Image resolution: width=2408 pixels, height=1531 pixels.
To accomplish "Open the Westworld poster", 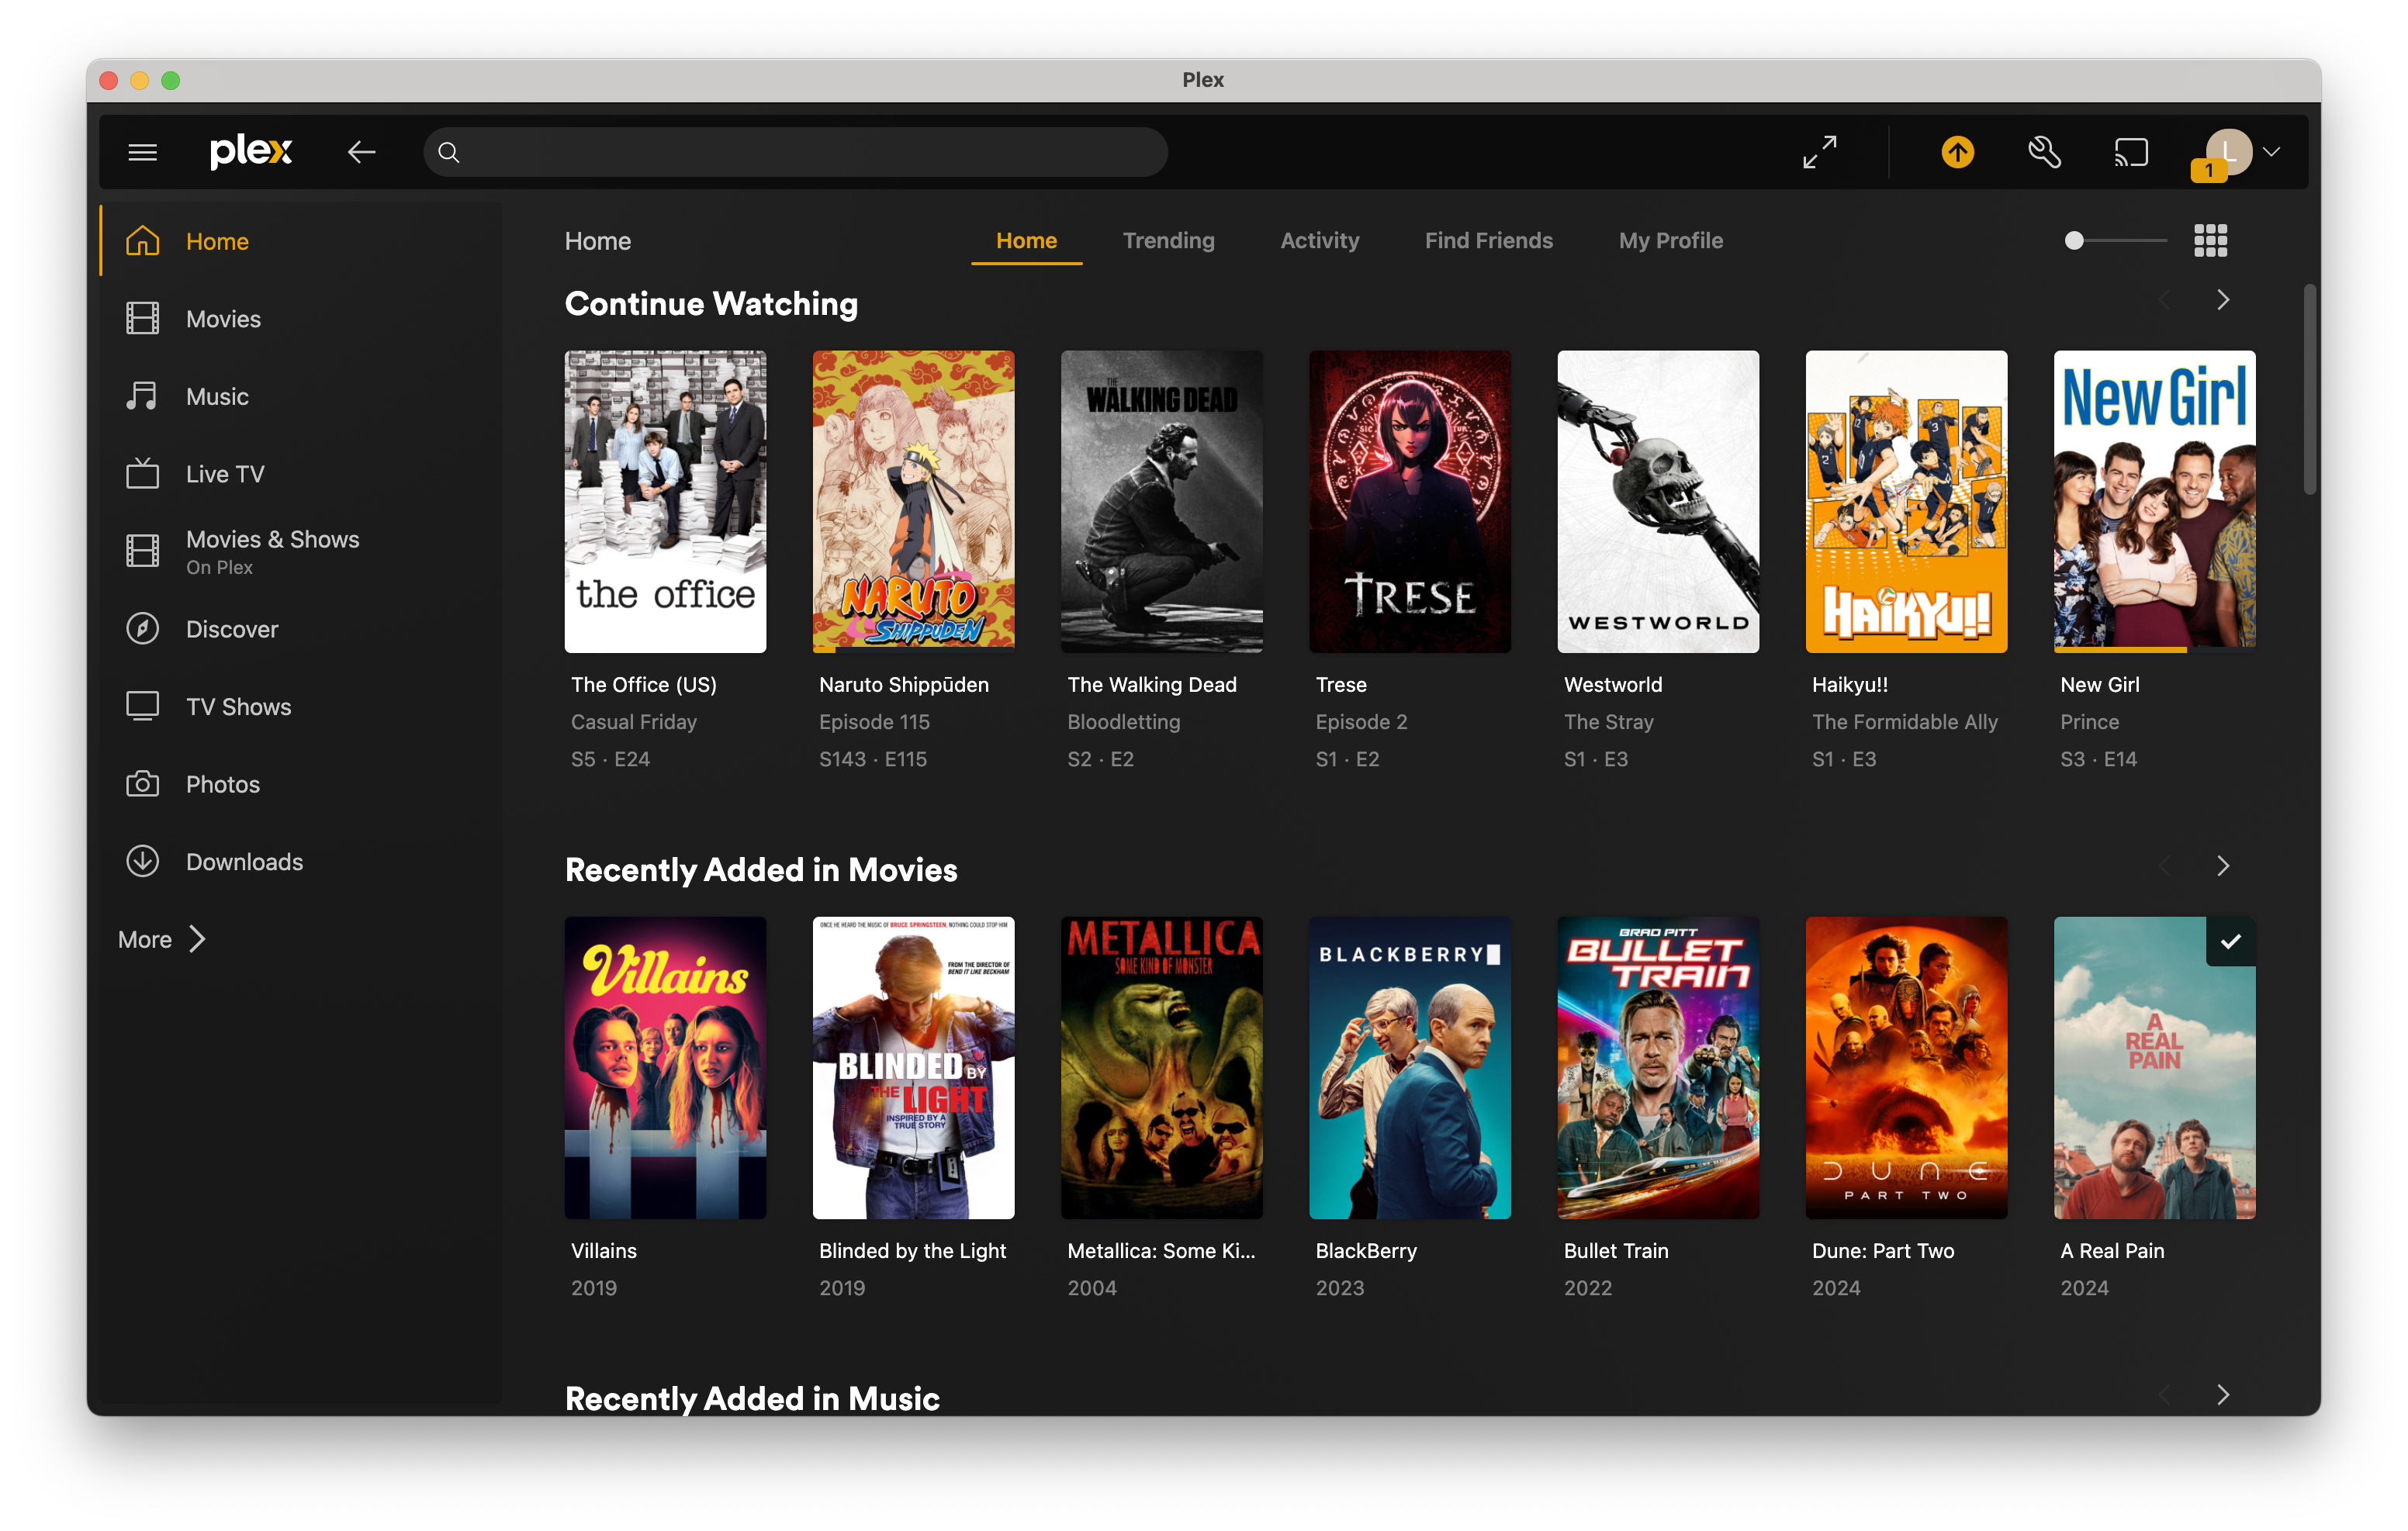I will 1657,501.
